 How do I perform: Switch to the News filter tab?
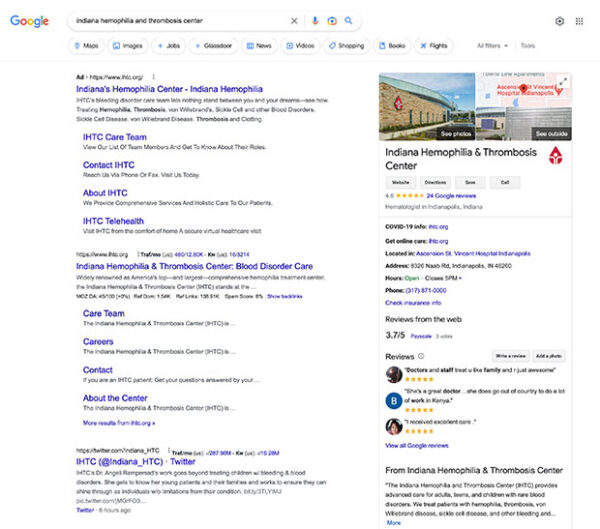[259, 46]
